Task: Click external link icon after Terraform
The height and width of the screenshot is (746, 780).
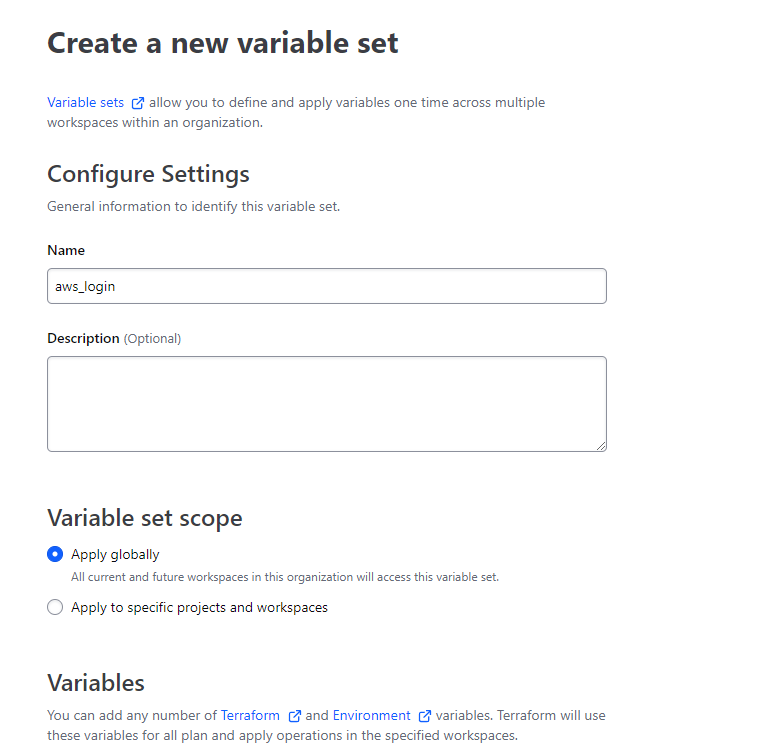Action: (x=294, y=716)
